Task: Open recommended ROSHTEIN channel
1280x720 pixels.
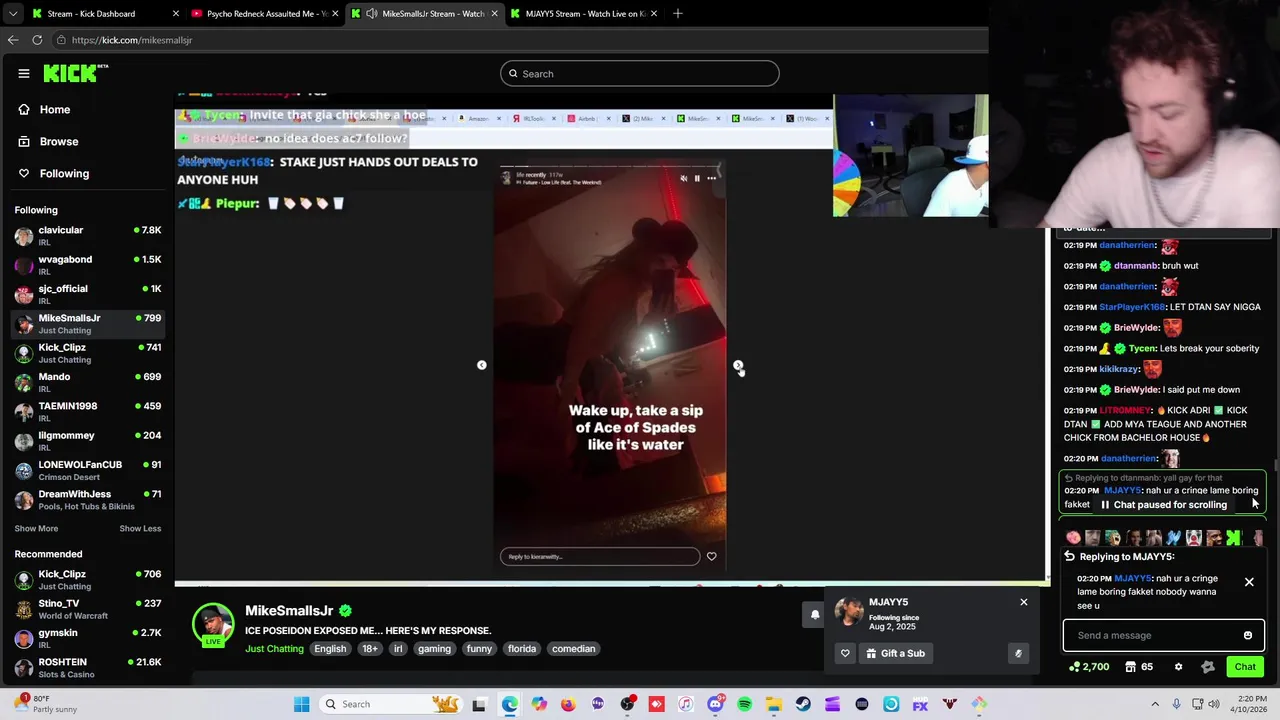Action: [88, 667]
